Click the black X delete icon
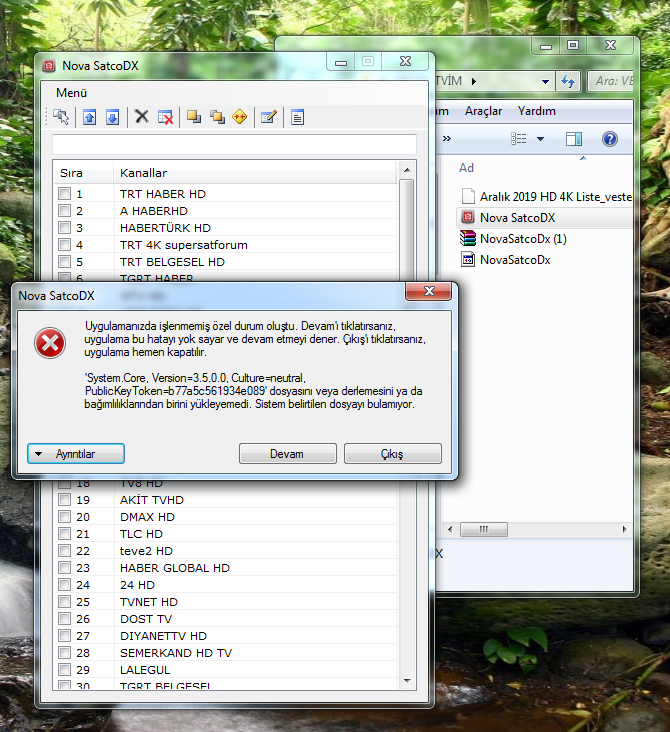 coord(142,117)
